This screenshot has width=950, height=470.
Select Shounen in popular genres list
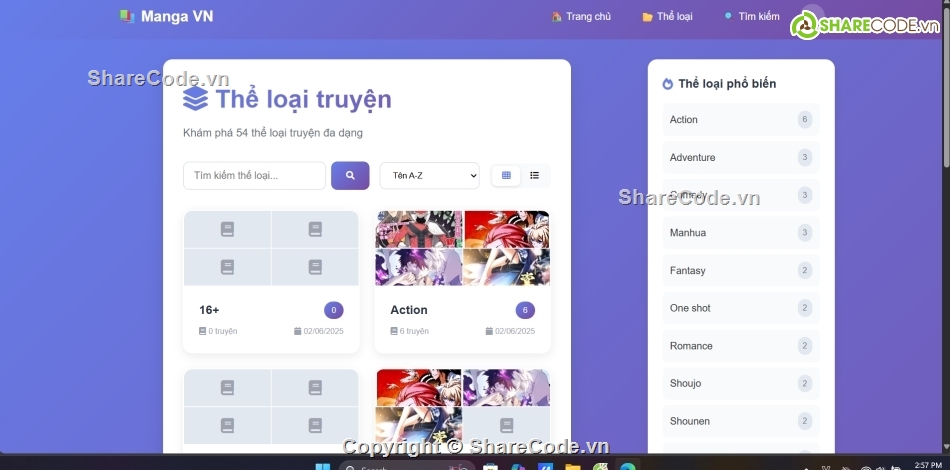741,422
